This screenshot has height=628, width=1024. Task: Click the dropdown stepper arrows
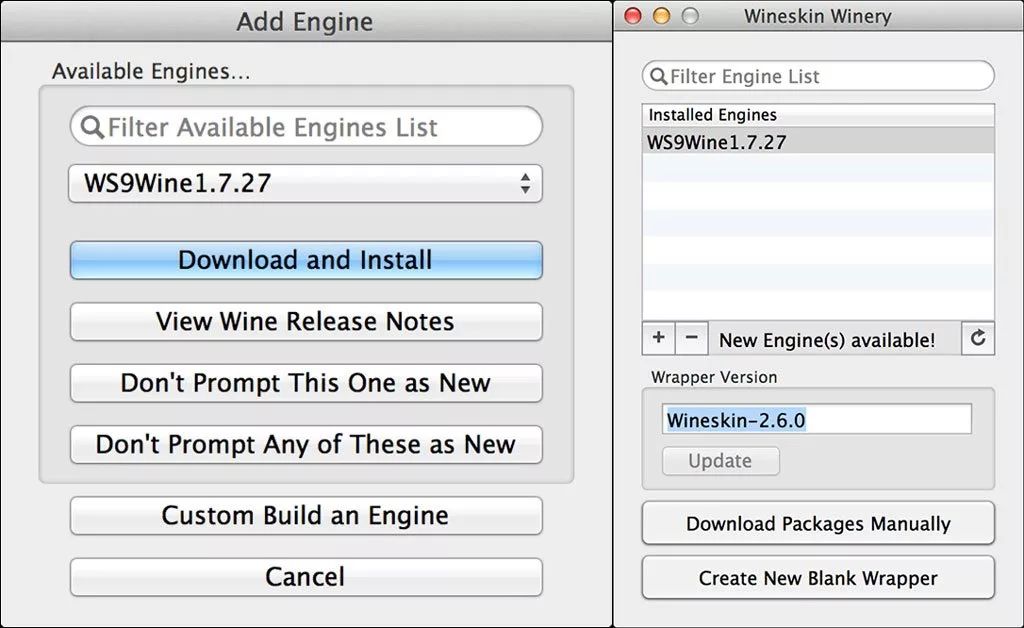pos(525,183)
